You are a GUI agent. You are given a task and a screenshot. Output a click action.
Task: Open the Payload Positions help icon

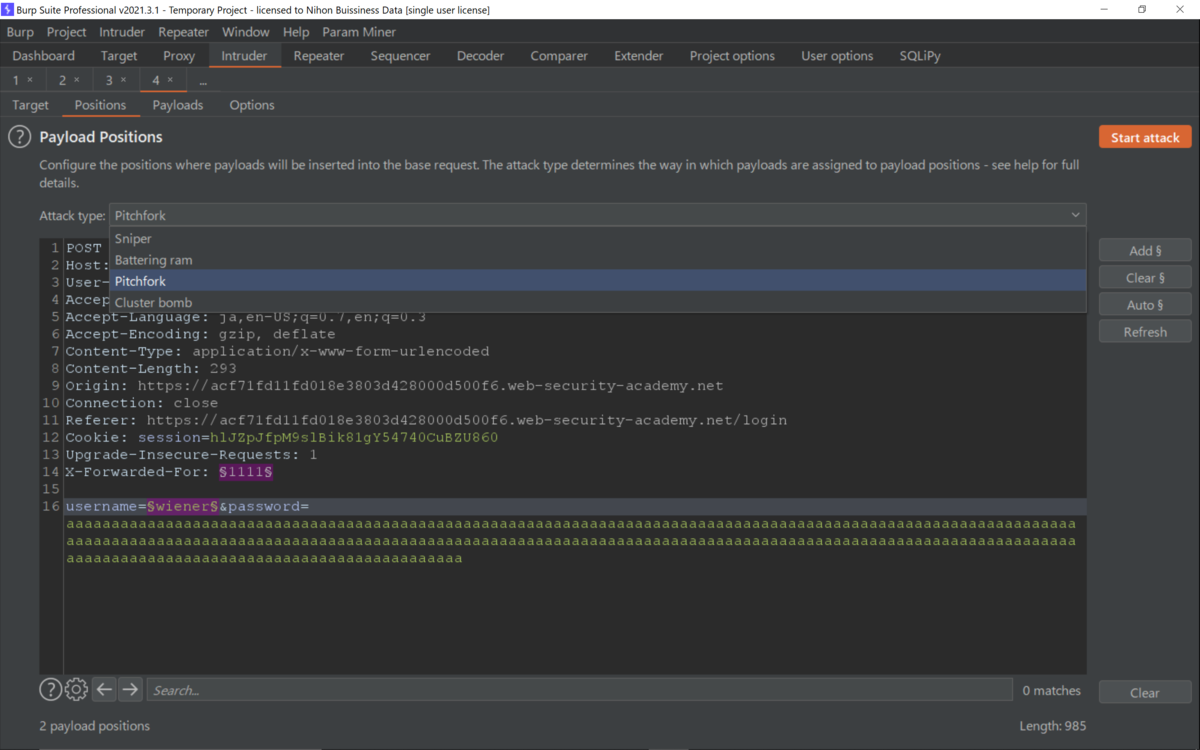20,137
